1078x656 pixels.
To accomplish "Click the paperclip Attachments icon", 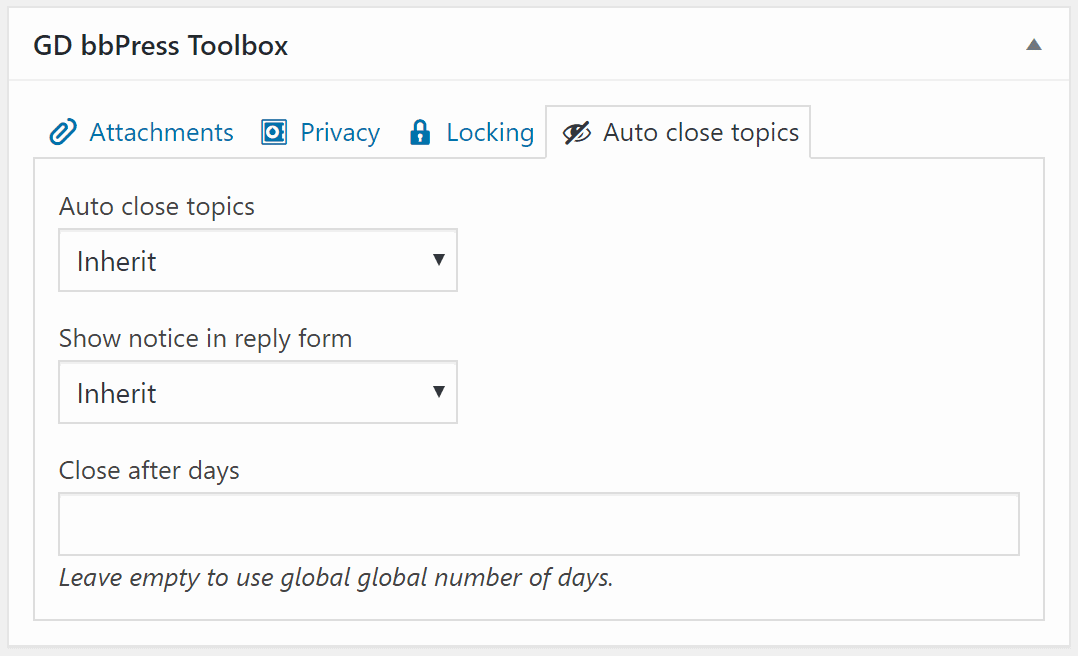I will 63,132.
